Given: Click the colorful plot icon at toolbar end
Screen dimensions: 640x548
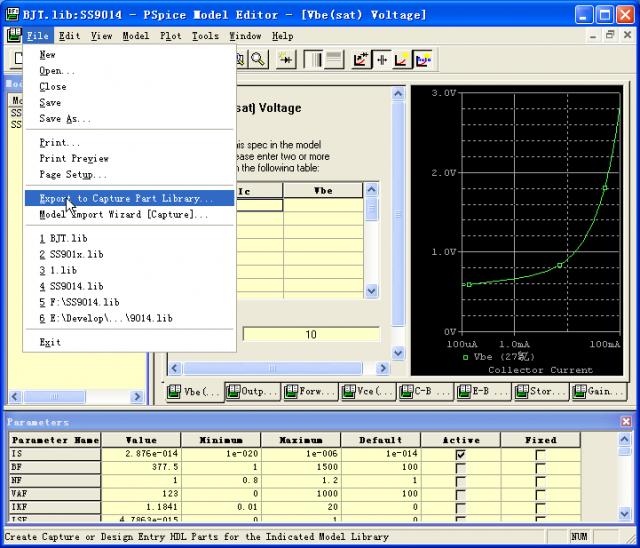Looking at the screenshot, I should pyautogui.click(x=423, y=60).
